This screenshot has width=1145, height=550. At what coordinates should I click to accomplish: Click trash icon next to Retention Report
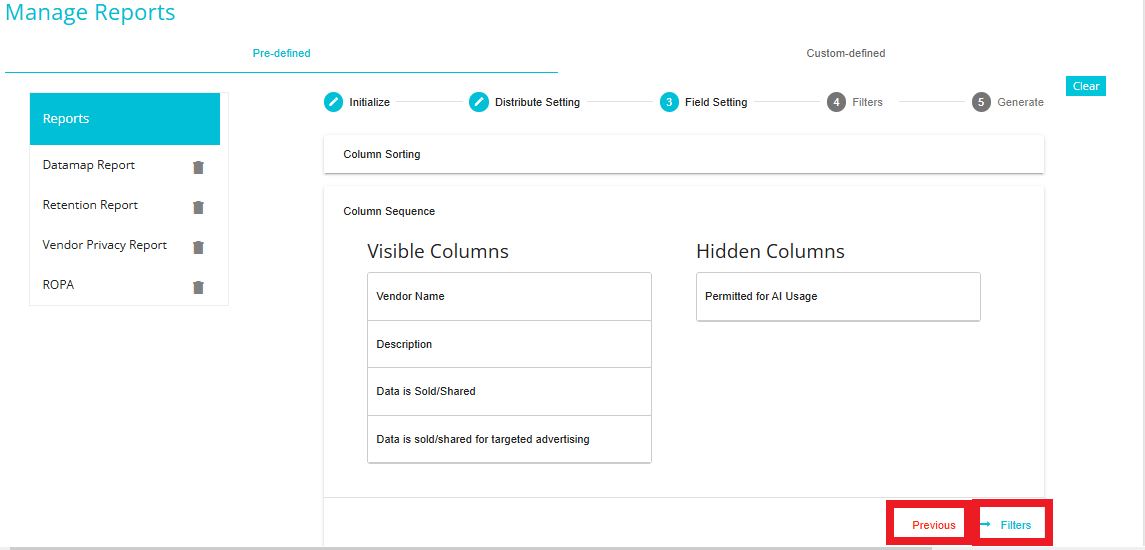[x=198, y=207]
